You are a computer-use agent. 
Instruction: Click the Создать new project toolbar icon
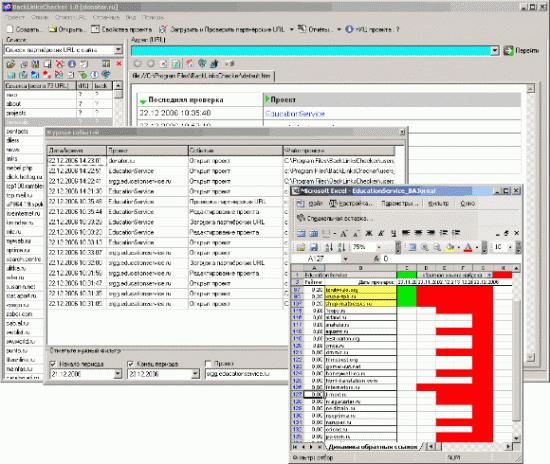pyautogui.click(x=10, y=29)
